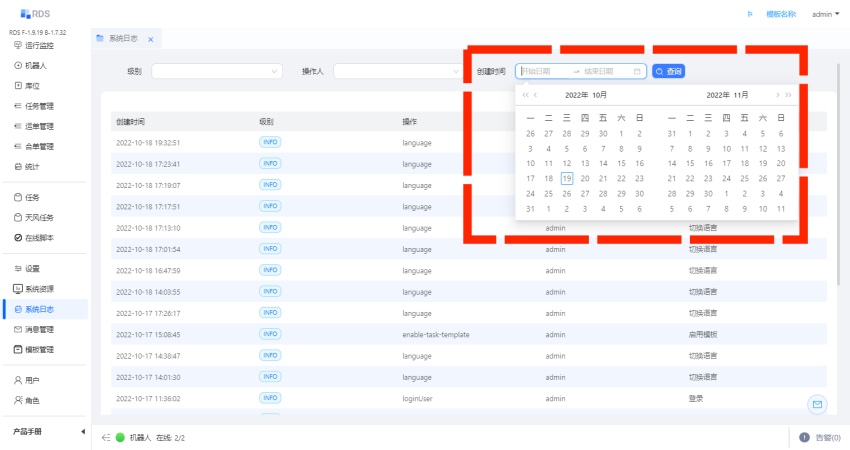Click the 开始日期 start date input

pyautogui.click(x=541, y=71)
